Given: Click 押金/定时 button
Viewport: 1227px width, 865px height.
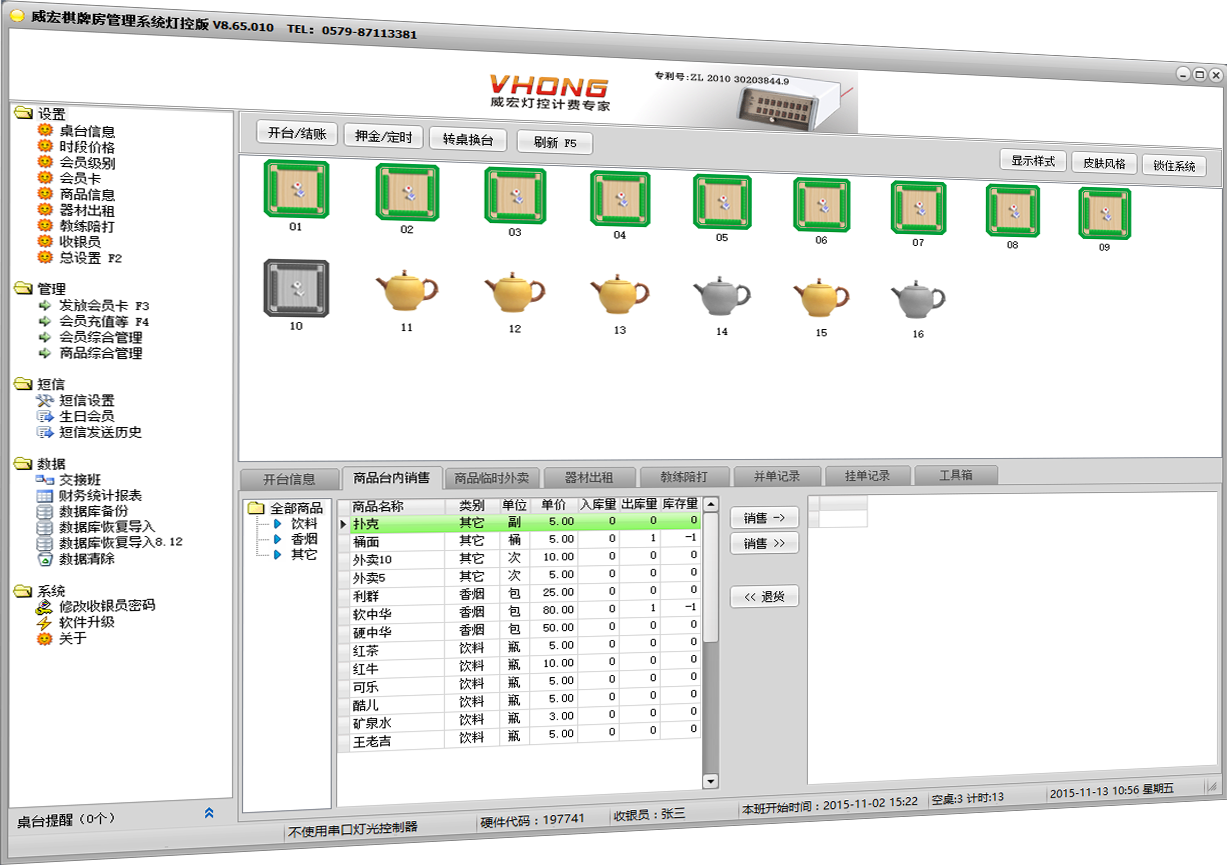Looking at the screenshot, I should (x=383, y=137).
